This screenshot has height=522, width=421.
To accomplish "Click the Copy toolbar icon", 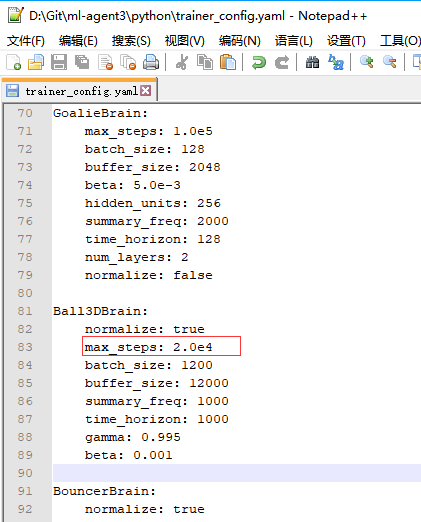I will [205, 62].
